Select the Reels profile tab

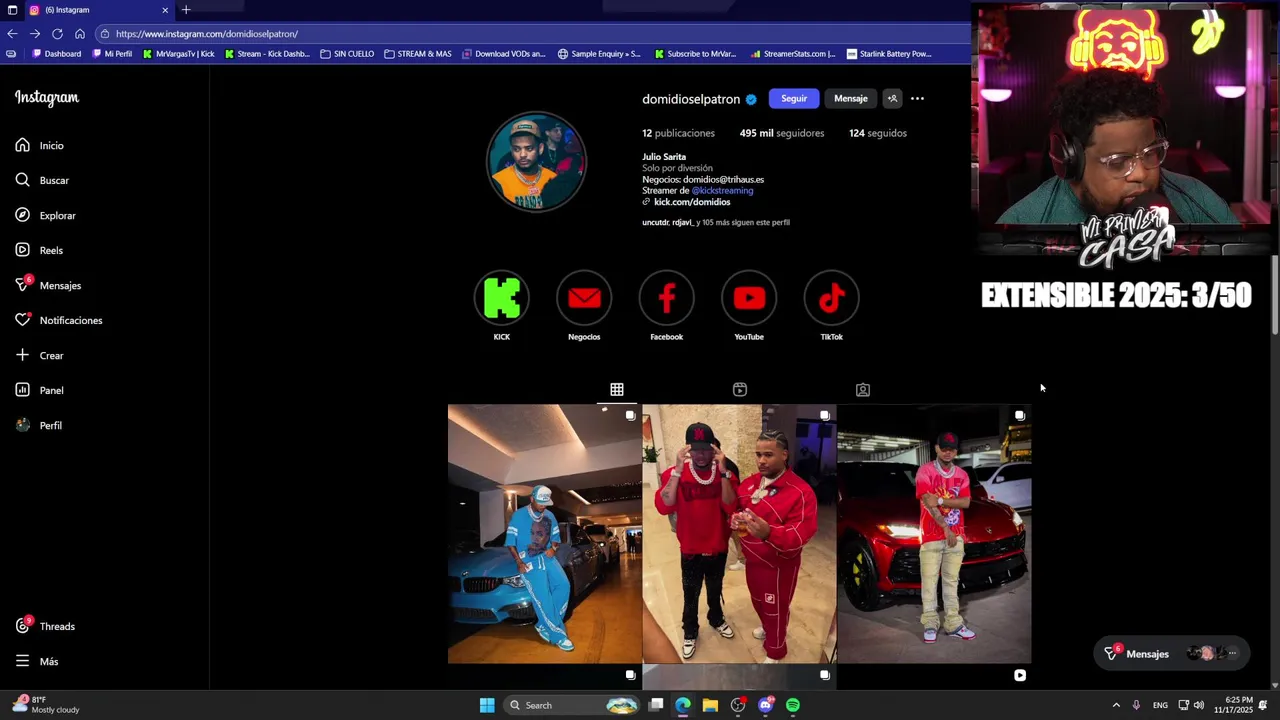(x=740, y=390)
